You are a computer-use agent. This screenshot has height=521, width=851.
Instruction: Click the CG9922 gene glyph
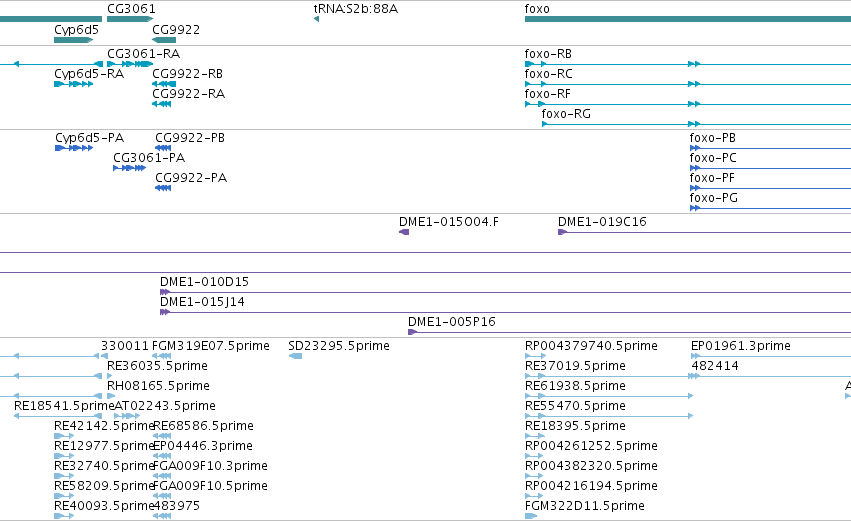click(164, 40)
